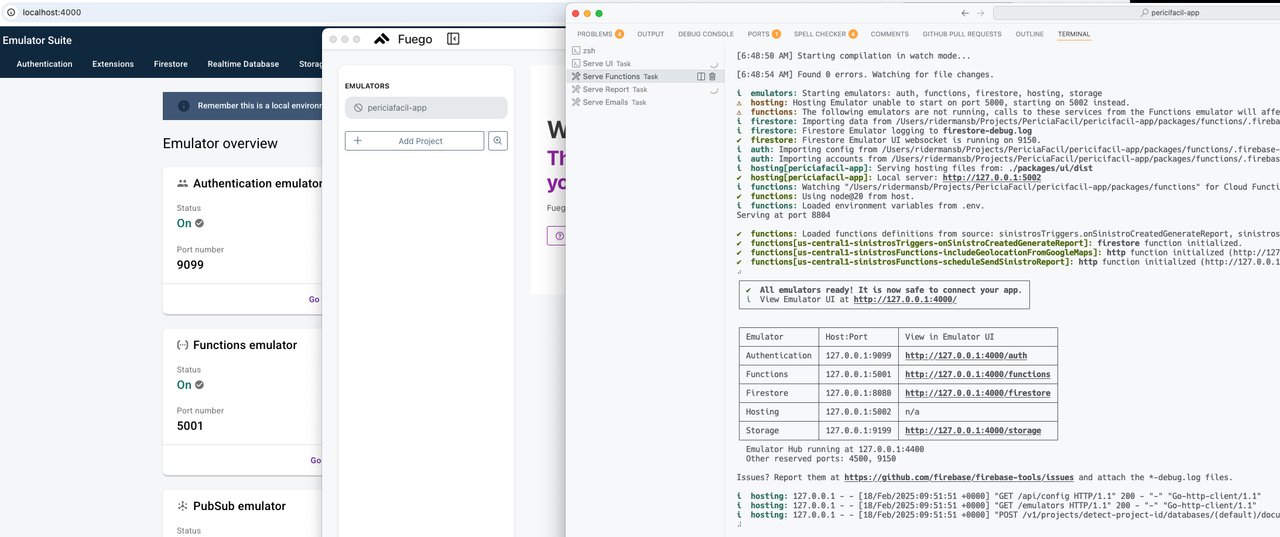Open the firebase-tools issues GitHub link
1280x537 pixels.
click(x=961, y=478)
